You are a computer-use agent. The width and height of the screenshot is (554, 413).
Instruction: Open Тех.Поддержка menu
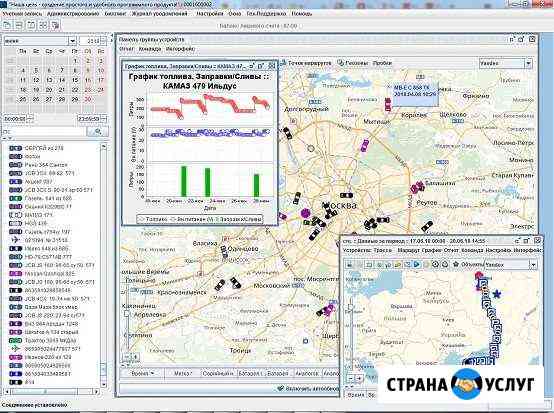[266, 13]
